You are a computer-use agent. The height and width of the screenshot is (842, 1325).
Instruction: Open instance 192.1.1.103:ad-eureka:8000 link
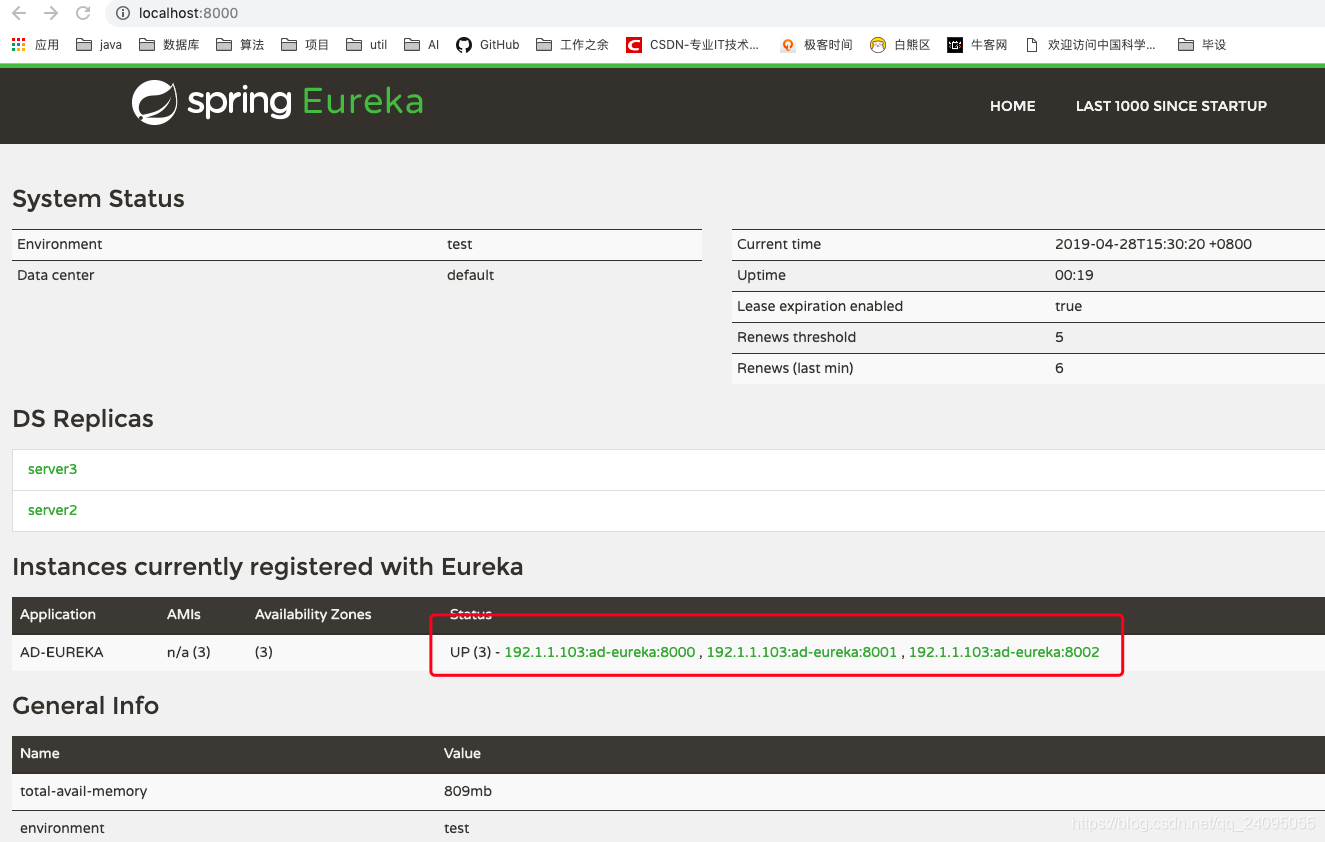click(x=599, y=652)
